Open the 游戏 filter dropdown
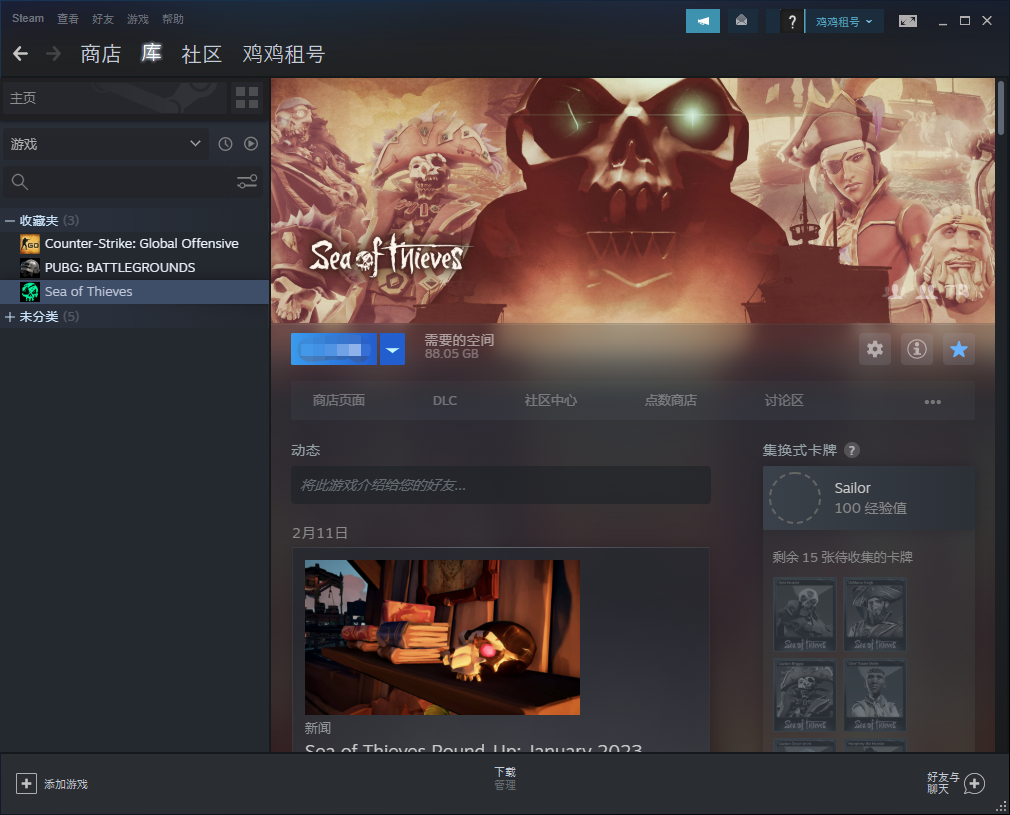The width and height of the screenshot is (1010, 815). (x=106, y=144)
